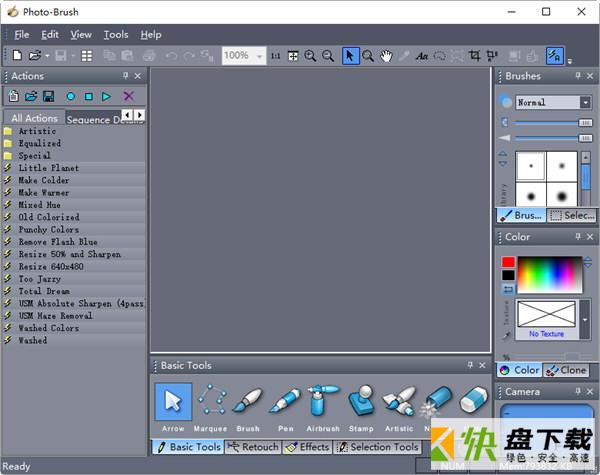Create a new action script
The width and height of the screenshot is (600, 475).
[13, 96]
